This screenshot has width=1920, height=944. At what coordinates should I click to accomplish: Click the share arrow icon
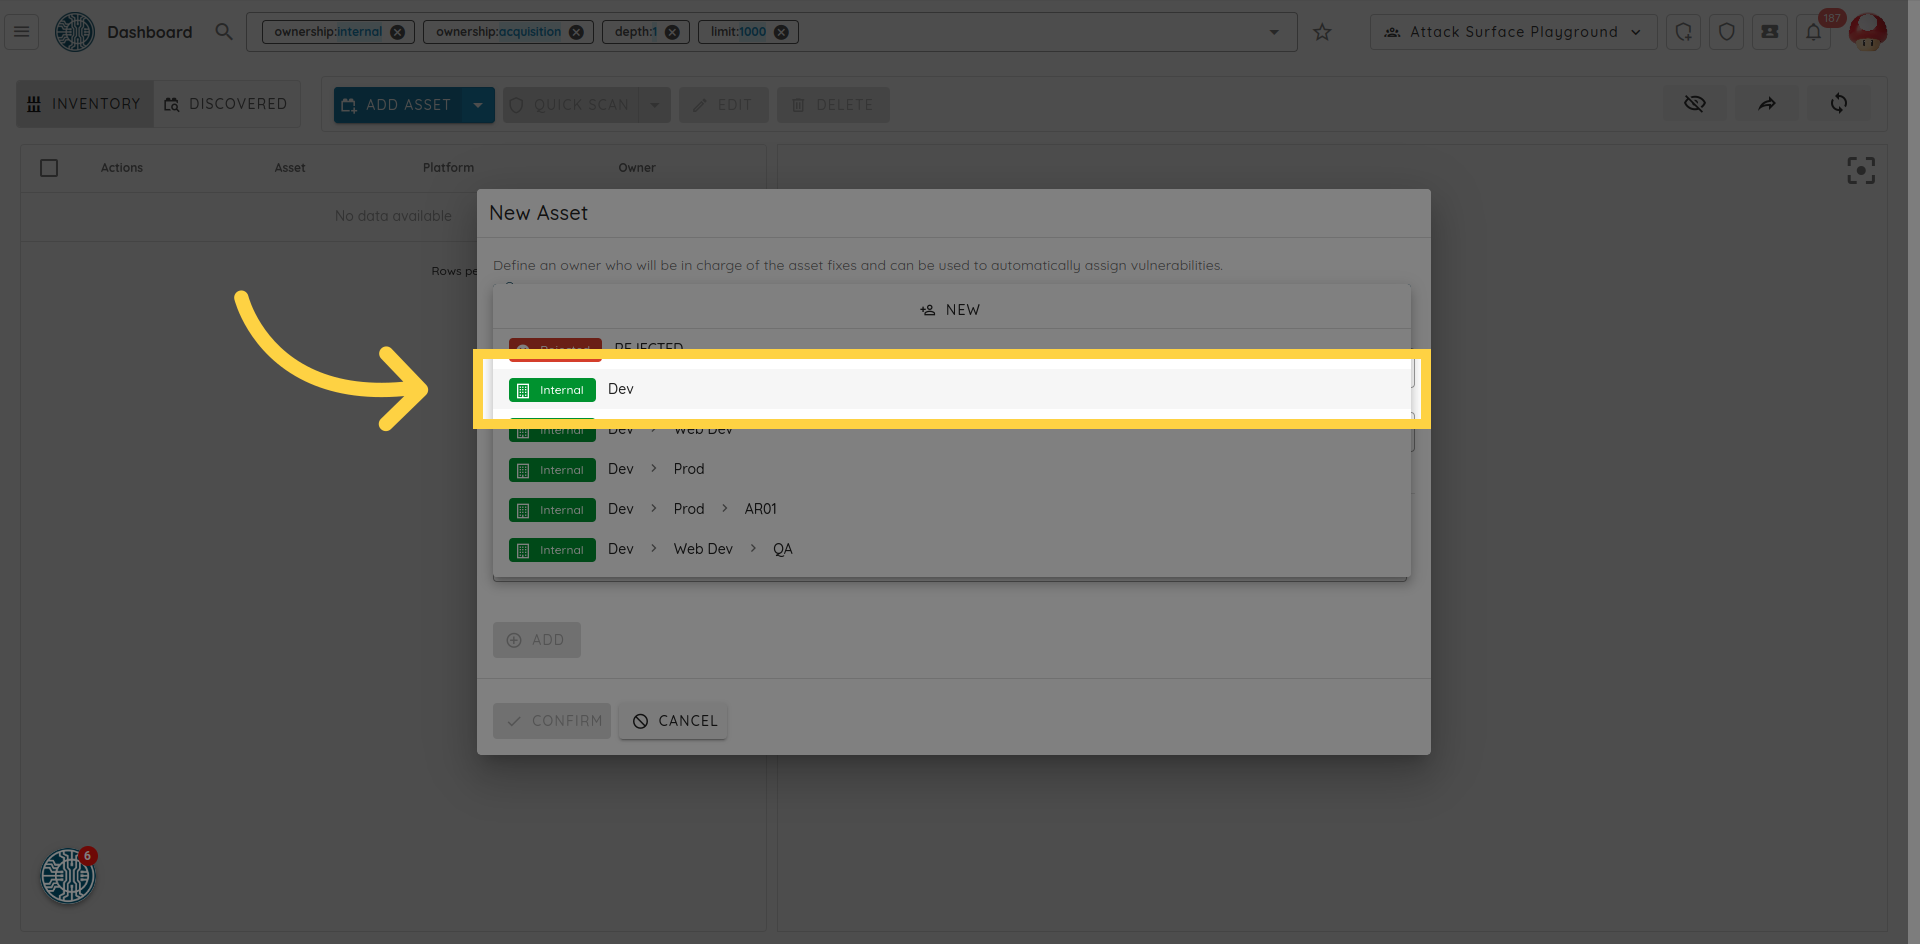[1767, 104]
